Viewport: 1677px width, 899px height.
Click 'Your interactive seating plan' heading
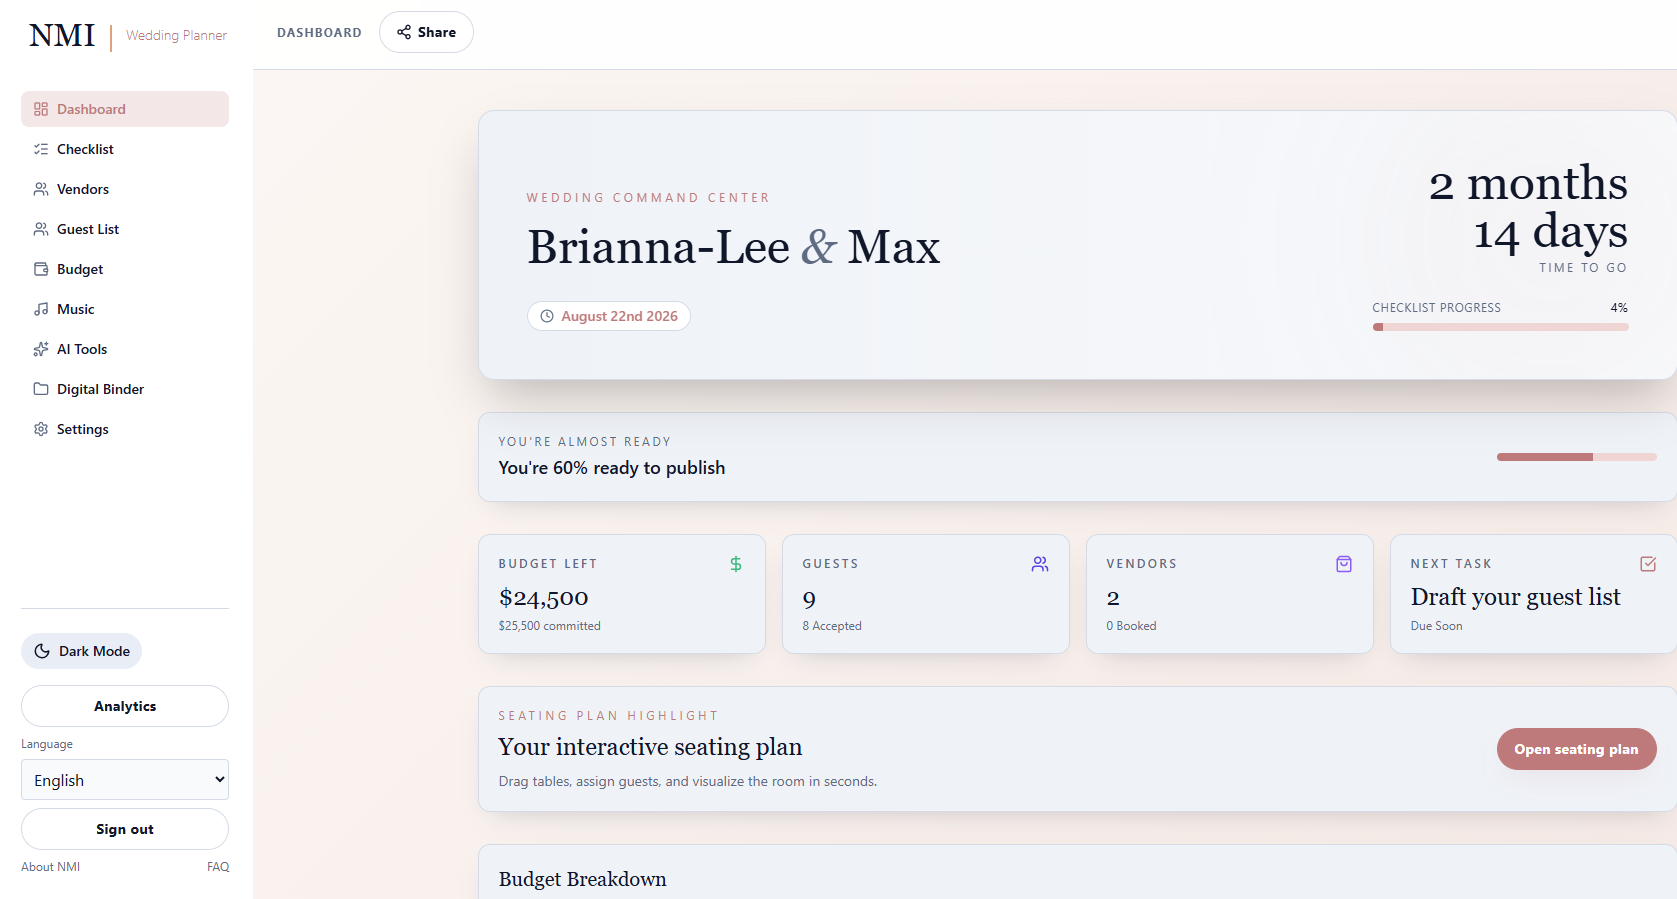point(650,747)
